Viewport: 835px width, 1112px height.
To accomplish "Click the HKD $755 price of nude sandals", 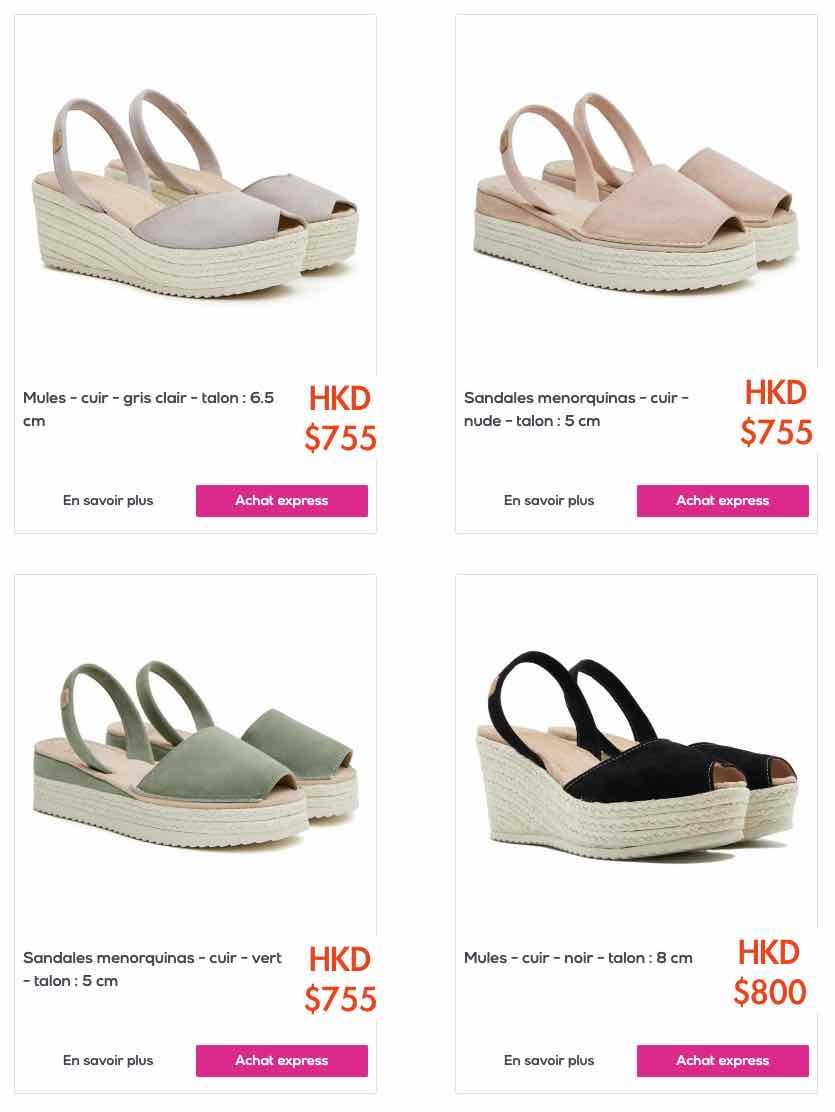I will [x=776, y=413].
